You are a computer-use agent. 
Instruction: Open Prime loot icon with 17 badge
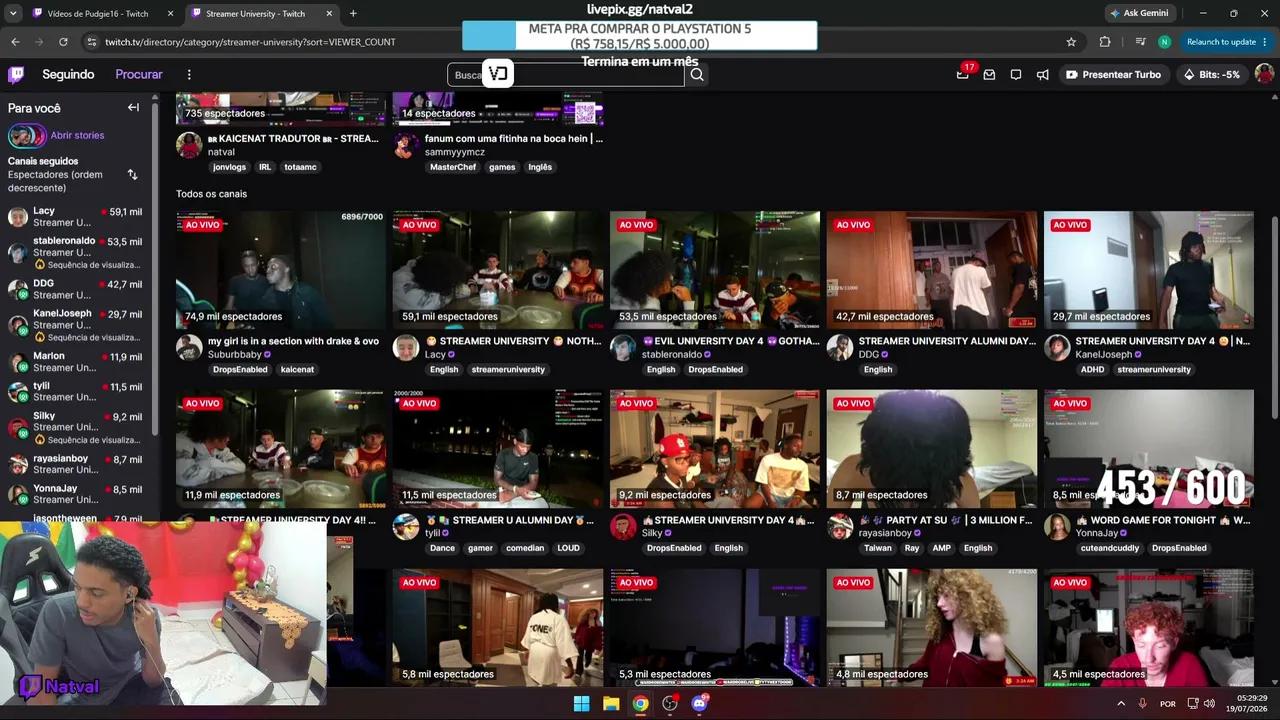[963, 74]
